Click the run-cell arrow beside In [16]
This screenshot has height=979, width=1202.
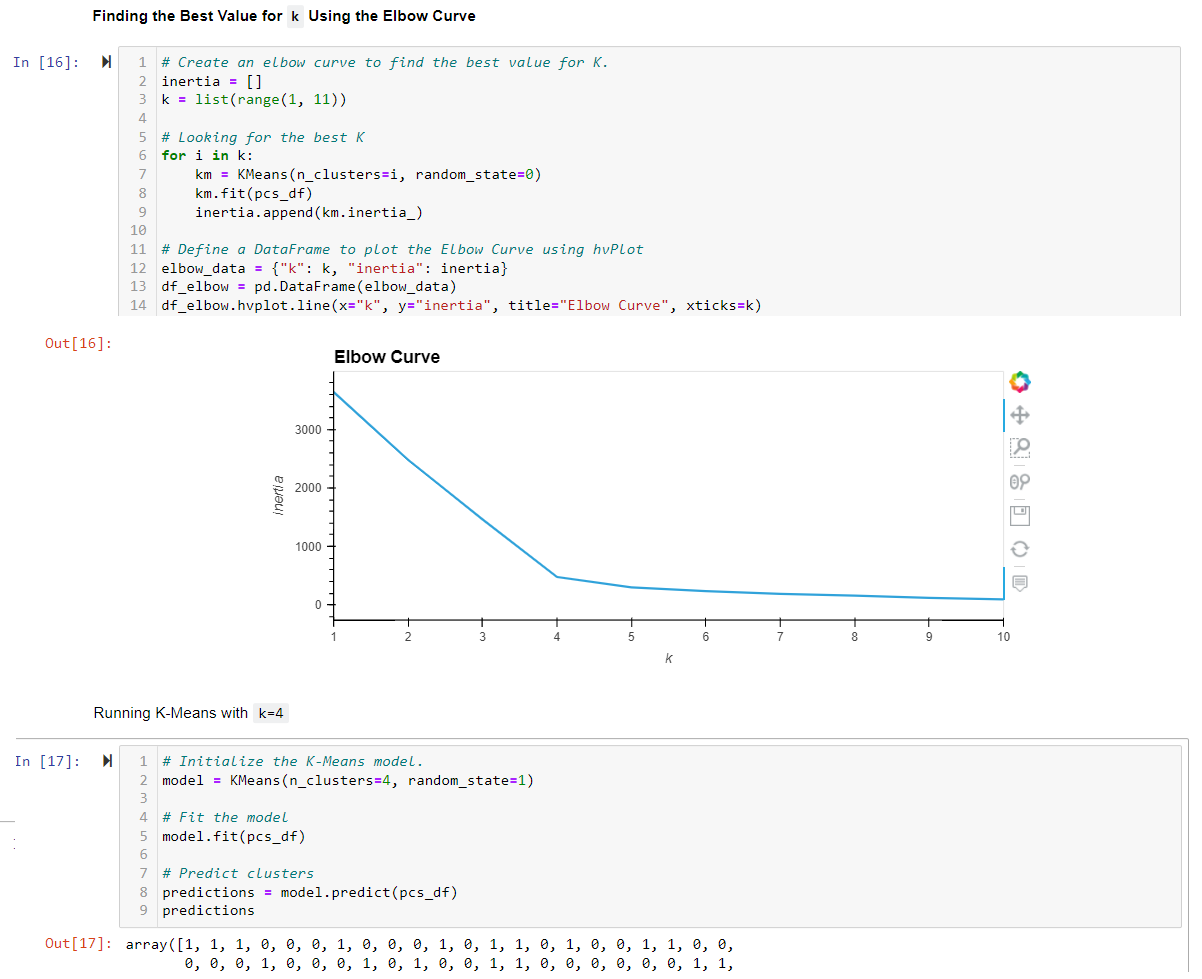point(106,61)
